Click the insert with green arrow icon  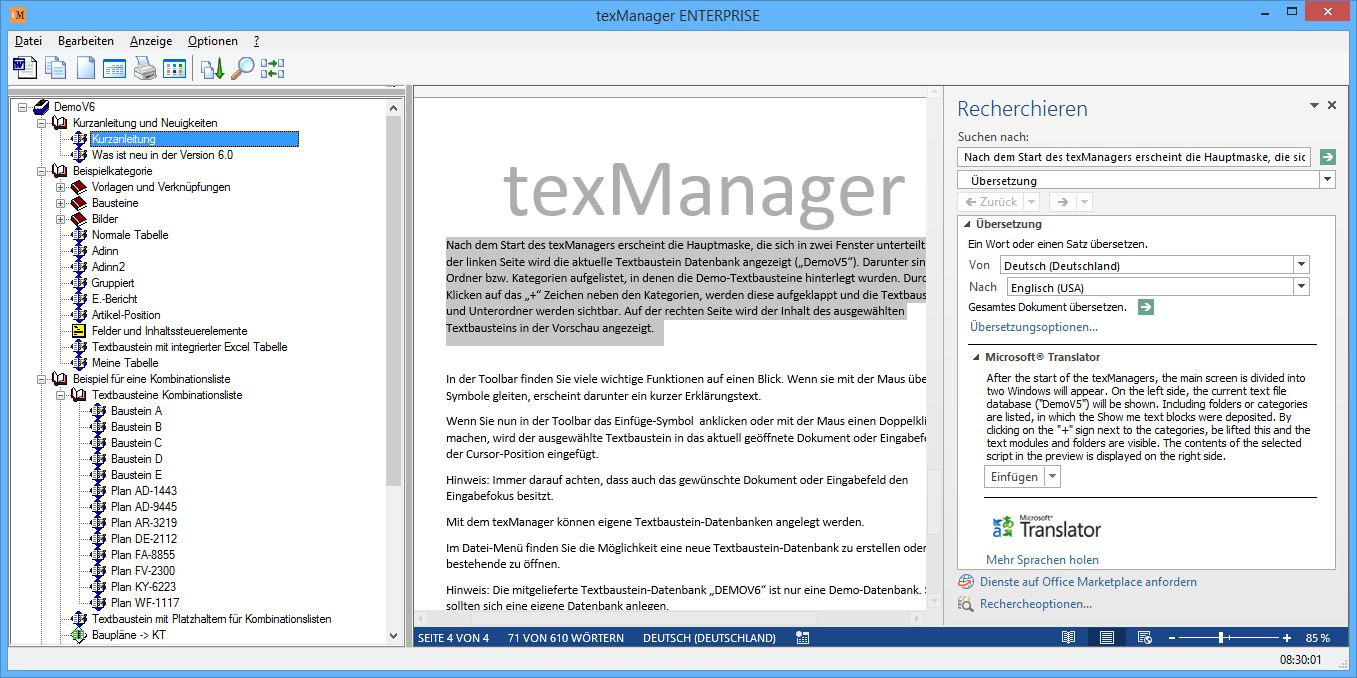211,68
